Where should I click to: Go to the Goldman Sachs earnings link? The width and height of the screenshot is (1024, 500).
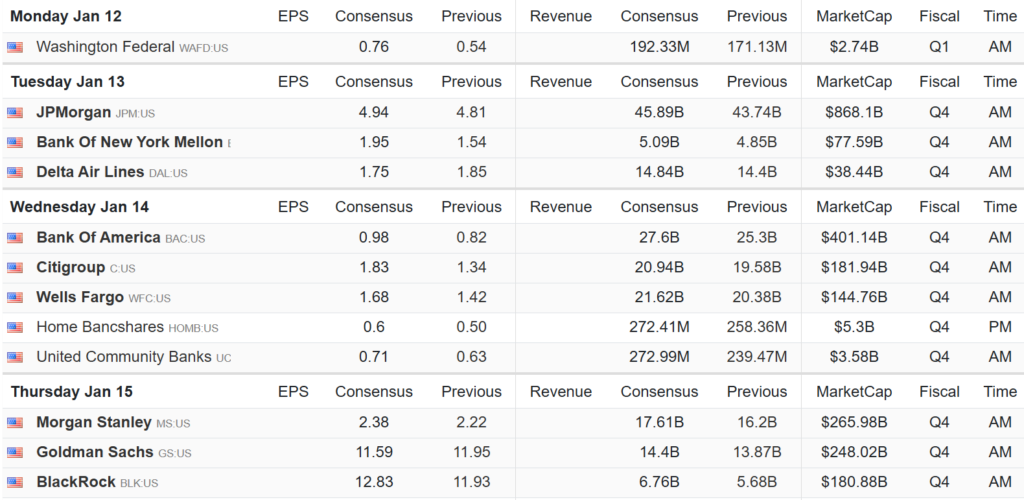[x=95, y=452]
